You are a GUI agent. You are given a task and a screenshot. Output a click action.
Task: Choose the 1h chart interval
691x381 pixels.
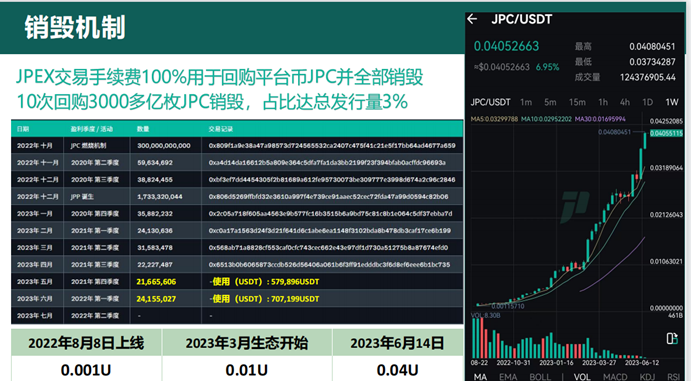click(x=603, y=102)
